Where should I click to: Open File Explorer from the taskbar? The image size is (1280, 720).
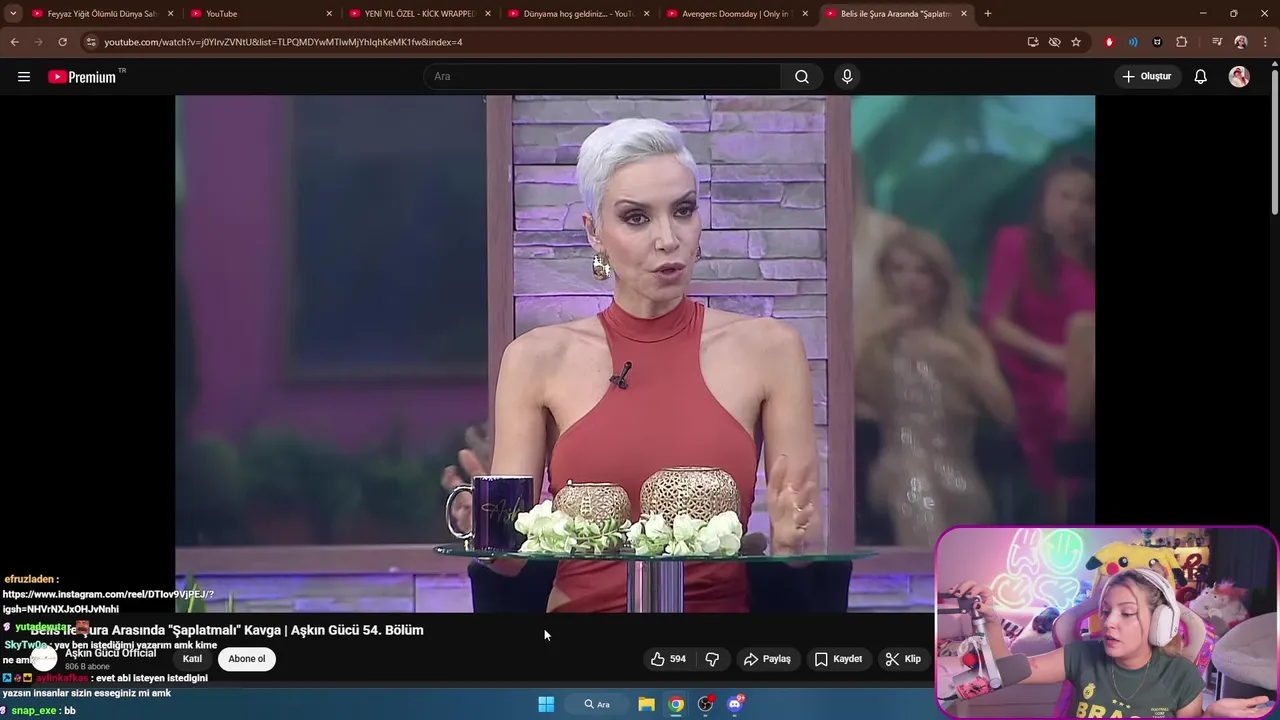click(x=647, y=704)
